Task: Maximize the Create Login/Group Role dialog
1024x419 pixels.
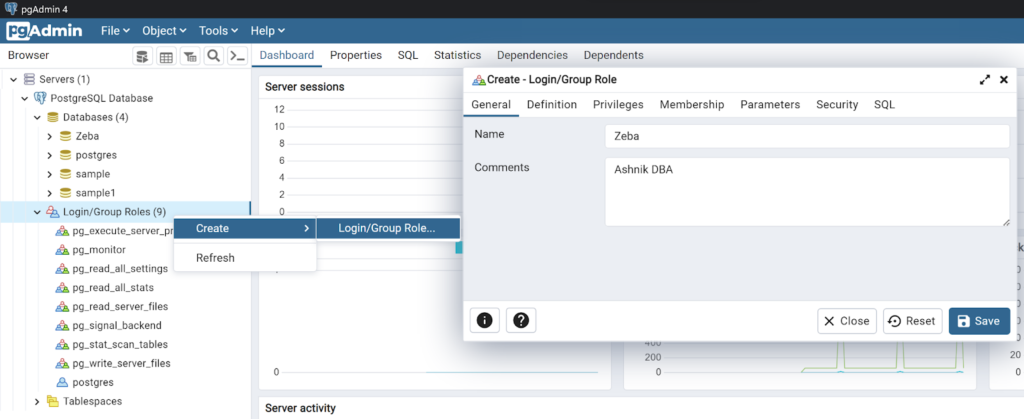Action: [985, 80]
